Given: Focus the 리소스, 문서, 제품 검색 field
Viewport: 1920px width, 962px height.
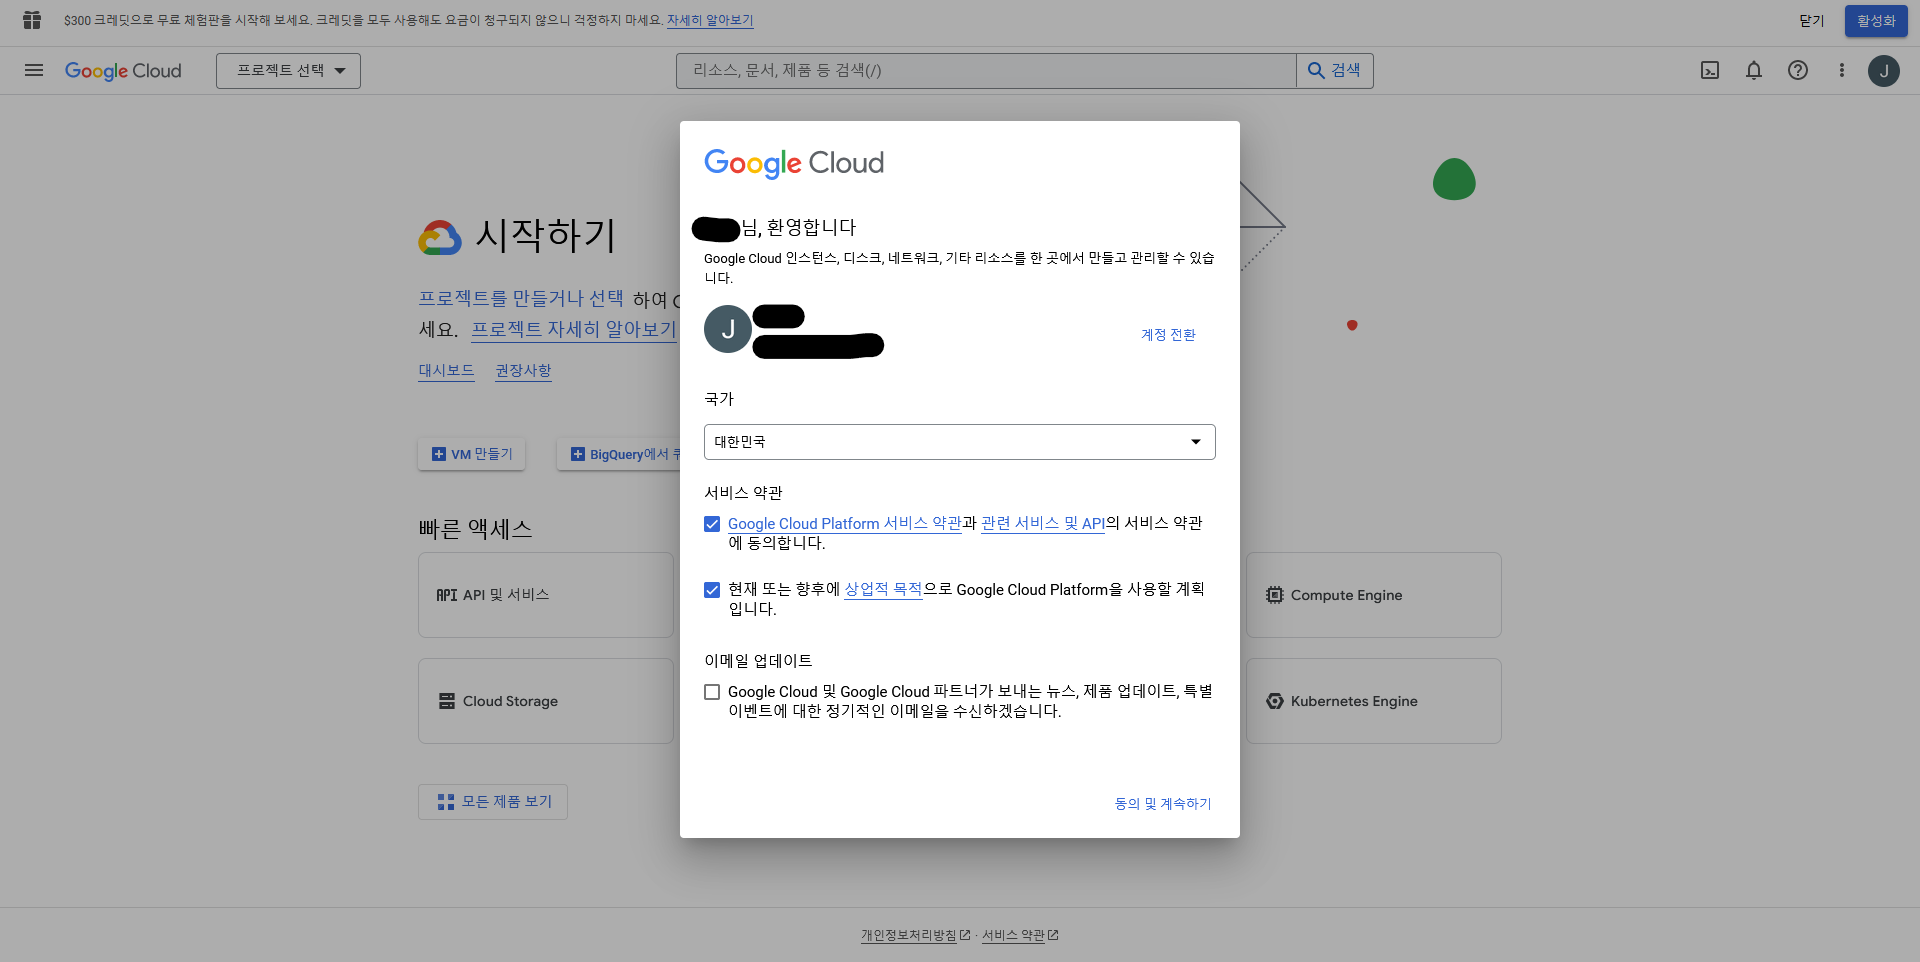Looking at the screenshot, I should click(986, 70).
